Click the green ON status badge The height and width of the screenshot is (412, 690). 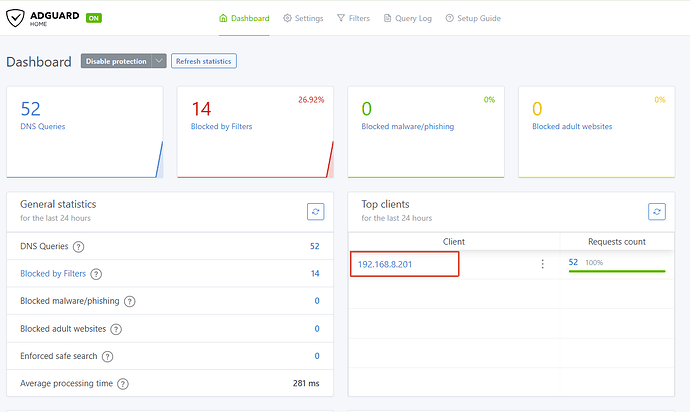94,18
